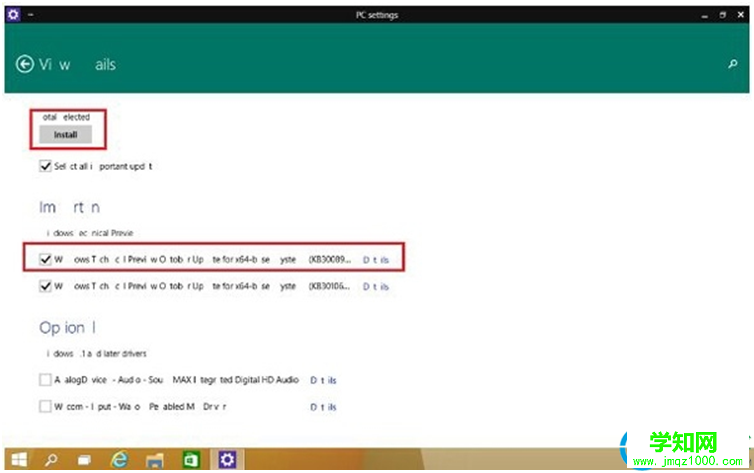Minimize the PC settings window
Image resolution: width=754 pixels, height=473 pixels.
pos(704,15)
